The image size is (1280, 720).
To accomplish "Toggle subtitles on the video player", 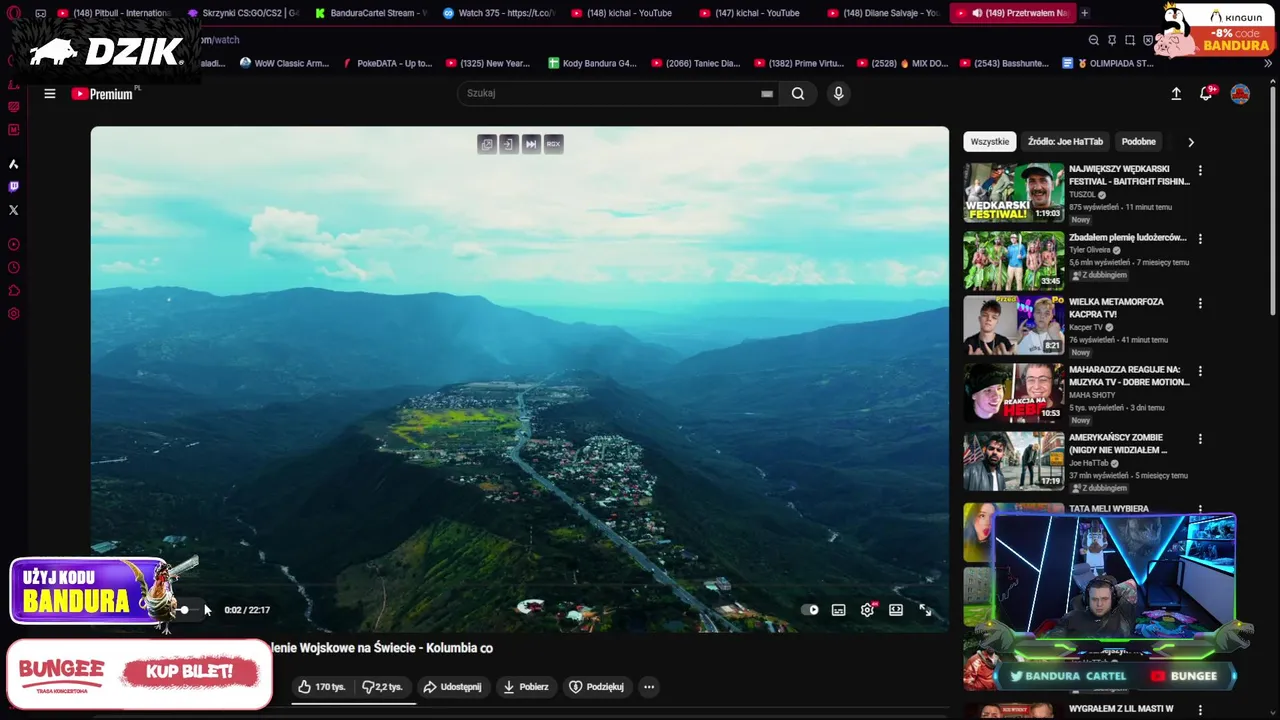I will [x=838, y=610].
